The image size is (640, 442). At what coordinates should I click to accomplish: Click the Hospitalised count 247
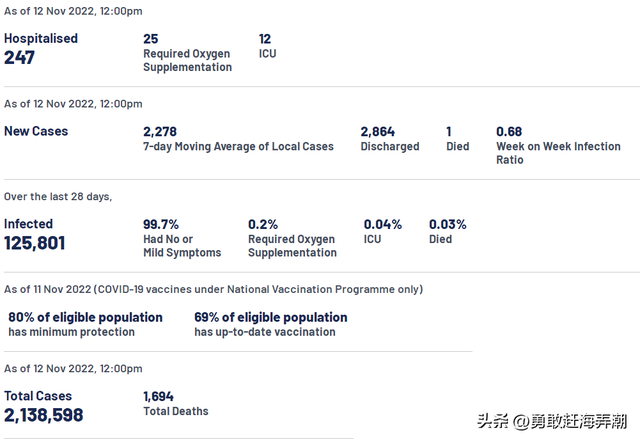(x=20, y=58)
